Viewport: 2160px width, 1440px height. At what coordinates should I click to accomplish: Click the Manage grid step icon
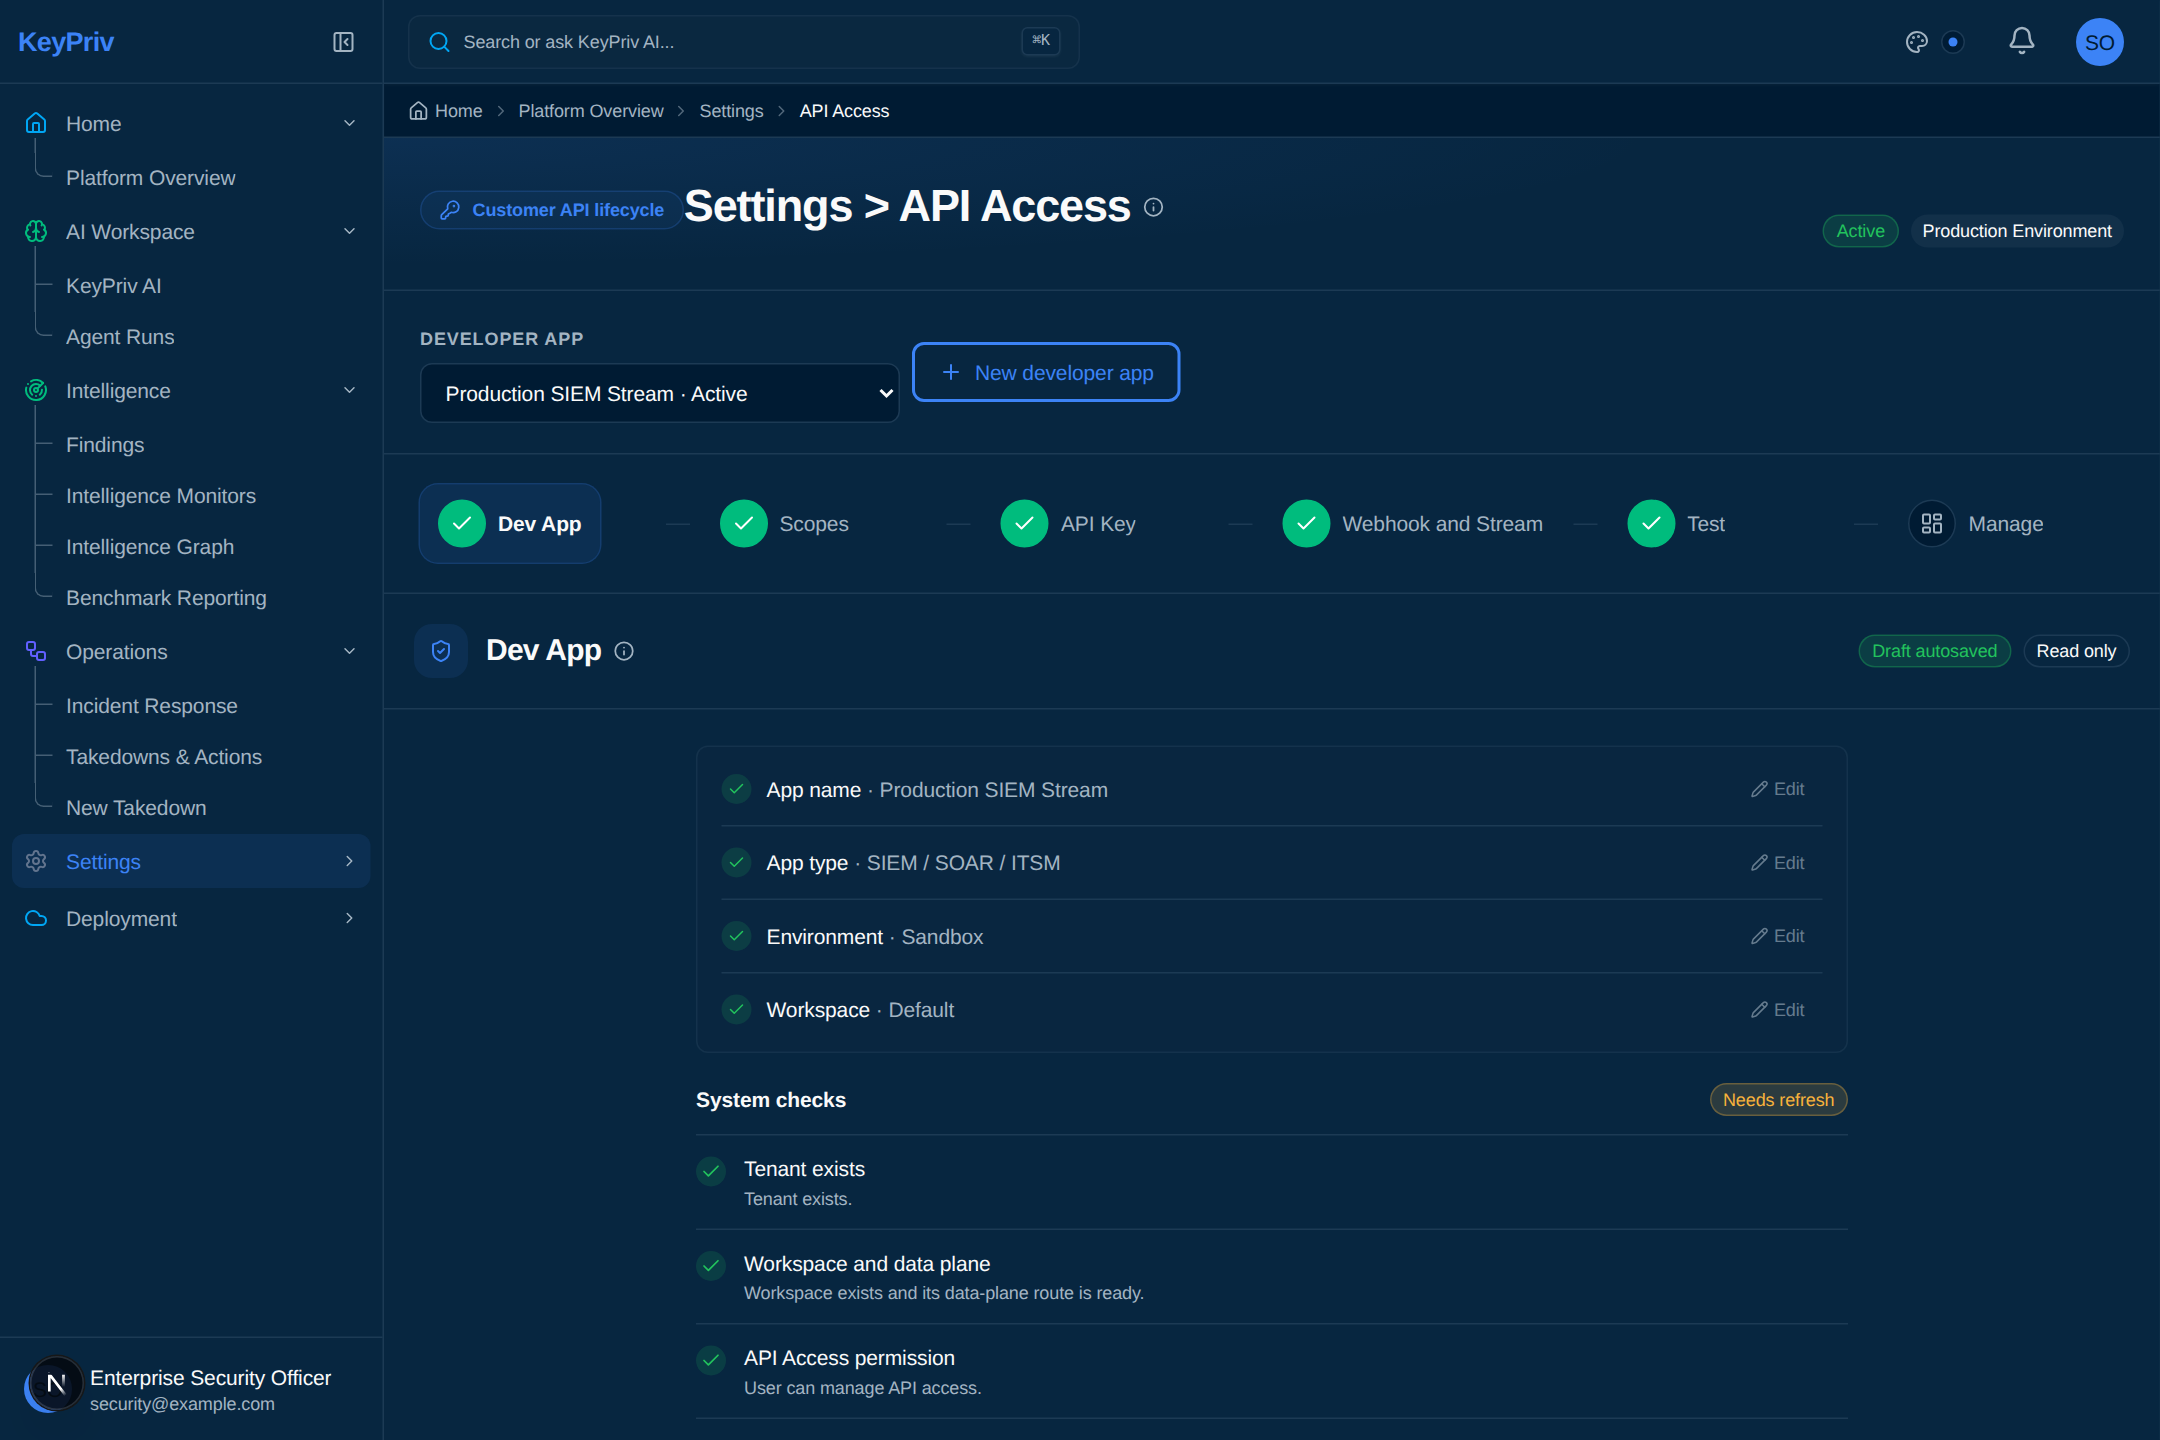[x=1932, y=523]
